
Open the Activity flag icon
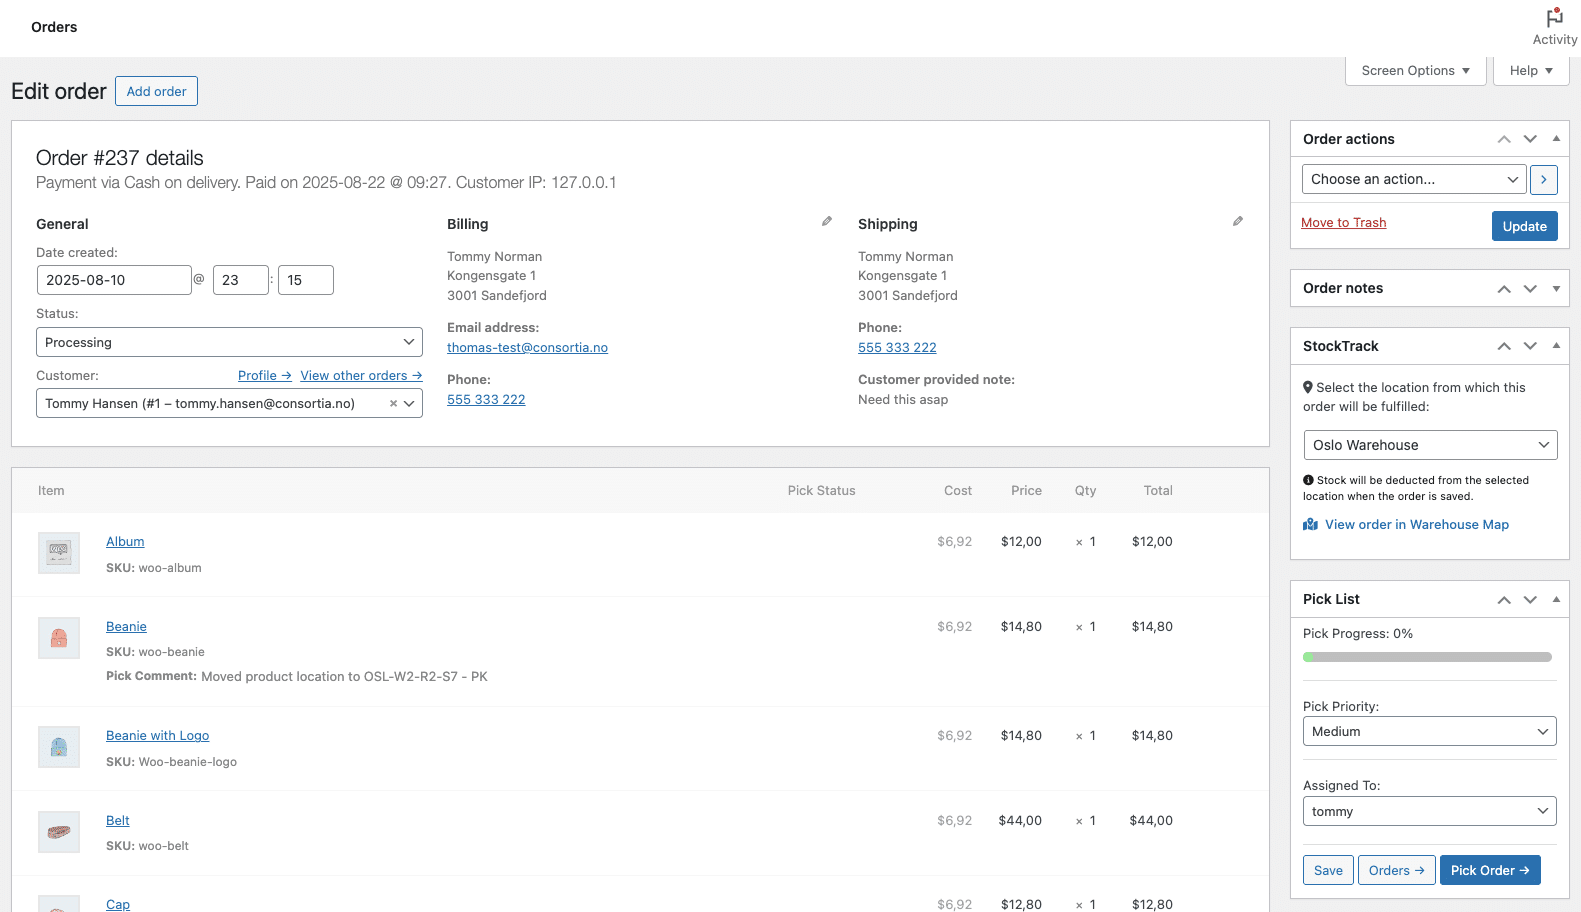1554,19
